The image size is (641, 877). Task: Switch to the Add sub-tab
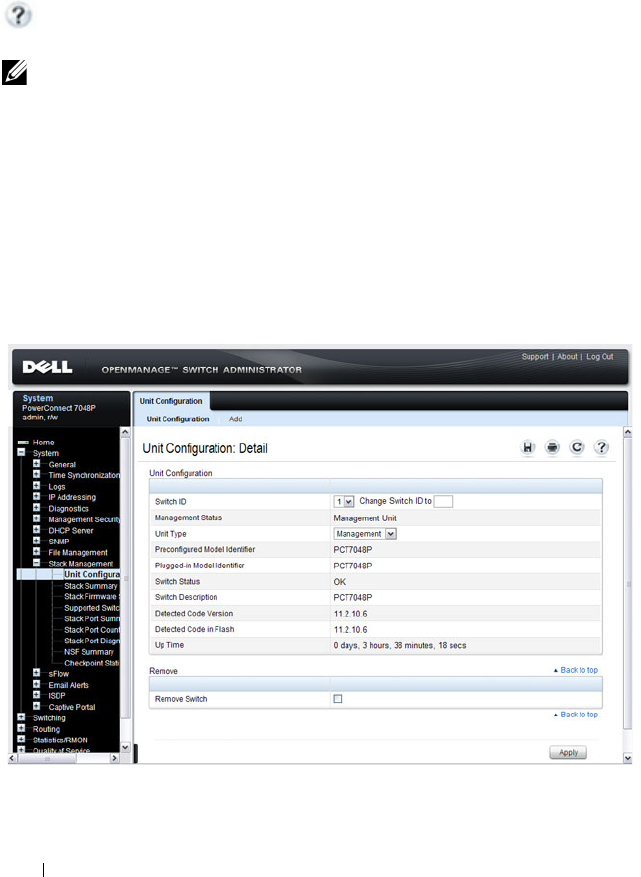(235, 419)
